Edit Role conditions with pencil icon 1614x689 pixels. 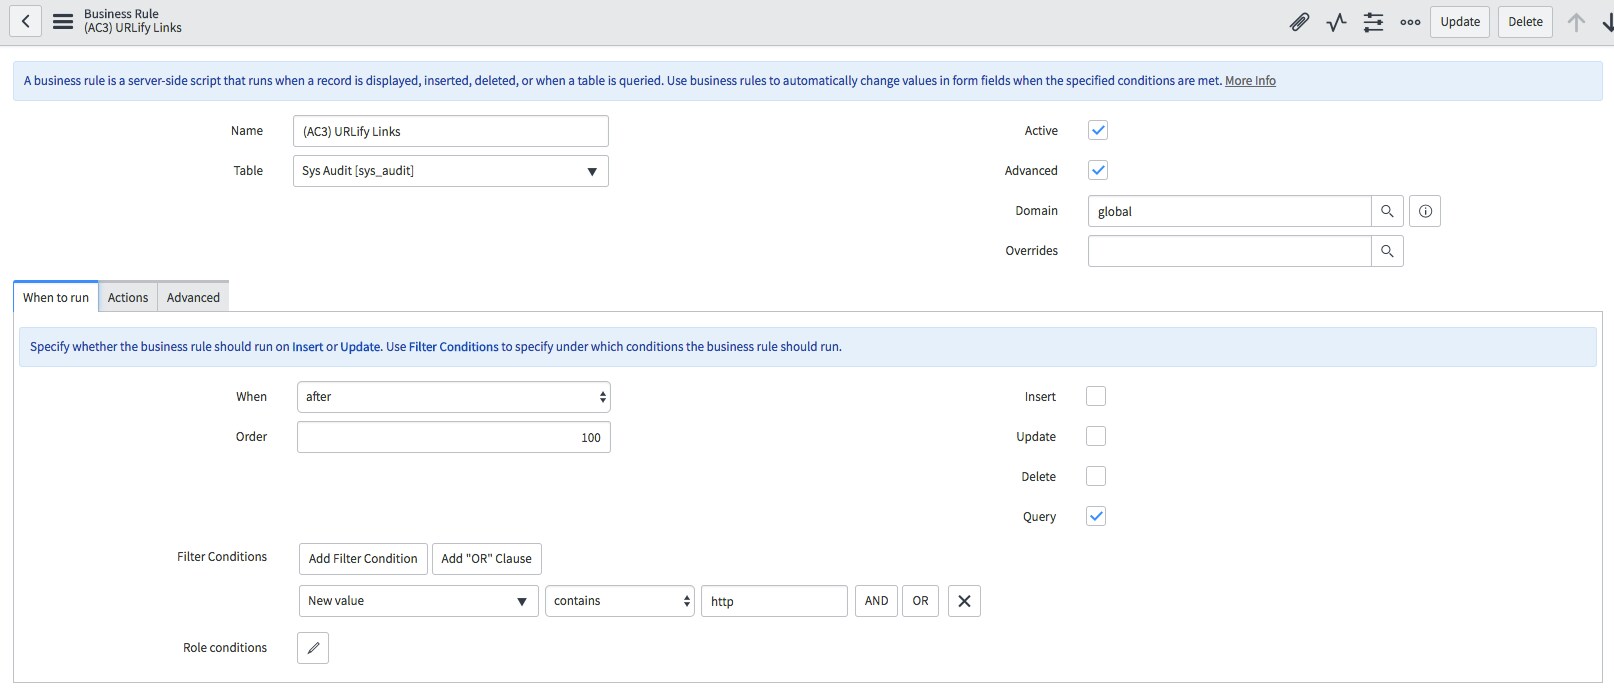pos(313,648)
